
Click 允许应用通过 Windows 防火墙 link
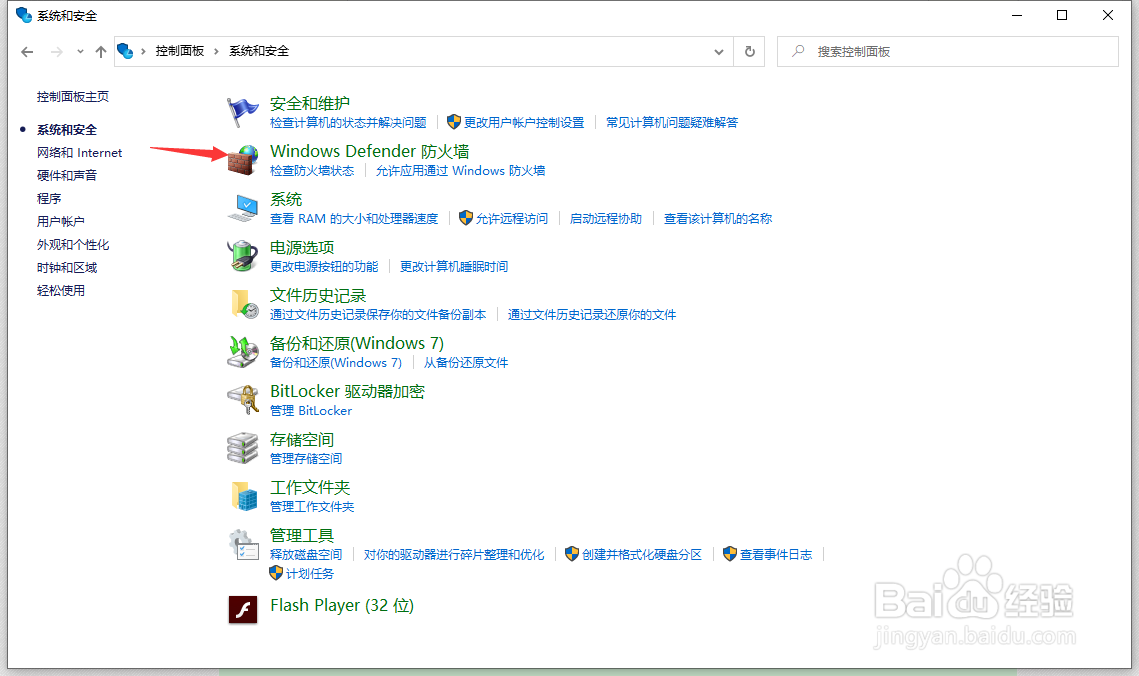[x=460, y=171]
